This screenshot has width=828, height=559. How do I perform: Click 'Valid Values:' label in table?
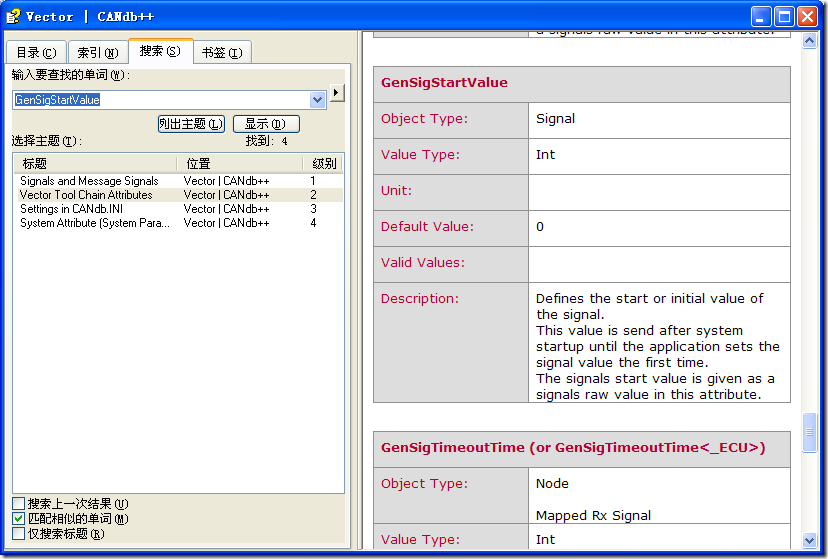pos(423,263)
